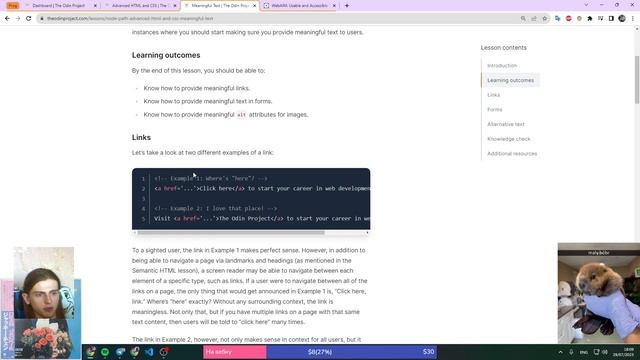The width and height of the screenshot is (640, 360).
Task: Click the microphone tray icon
Action: point(571,352)
